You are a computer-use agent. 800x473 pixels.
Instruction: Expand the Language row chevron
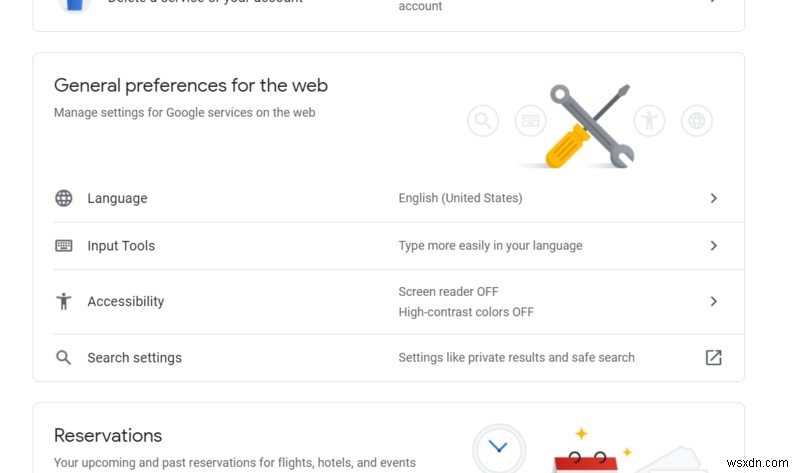click(713, 198)
